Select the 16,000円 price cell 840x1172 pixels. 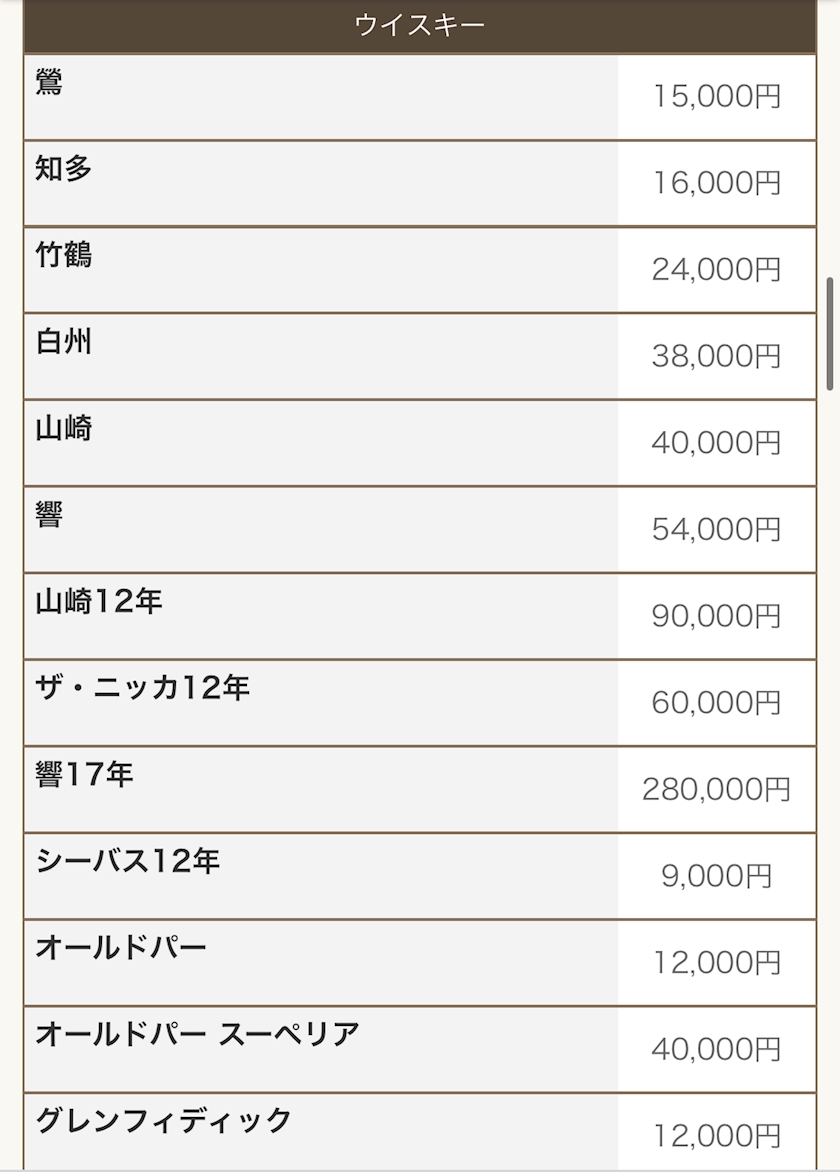click(716, 183)
